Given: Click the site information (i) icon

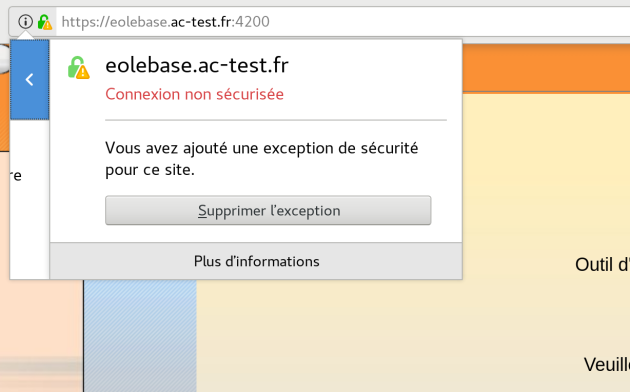Looking at the screenshot, I should coord(25,21).
